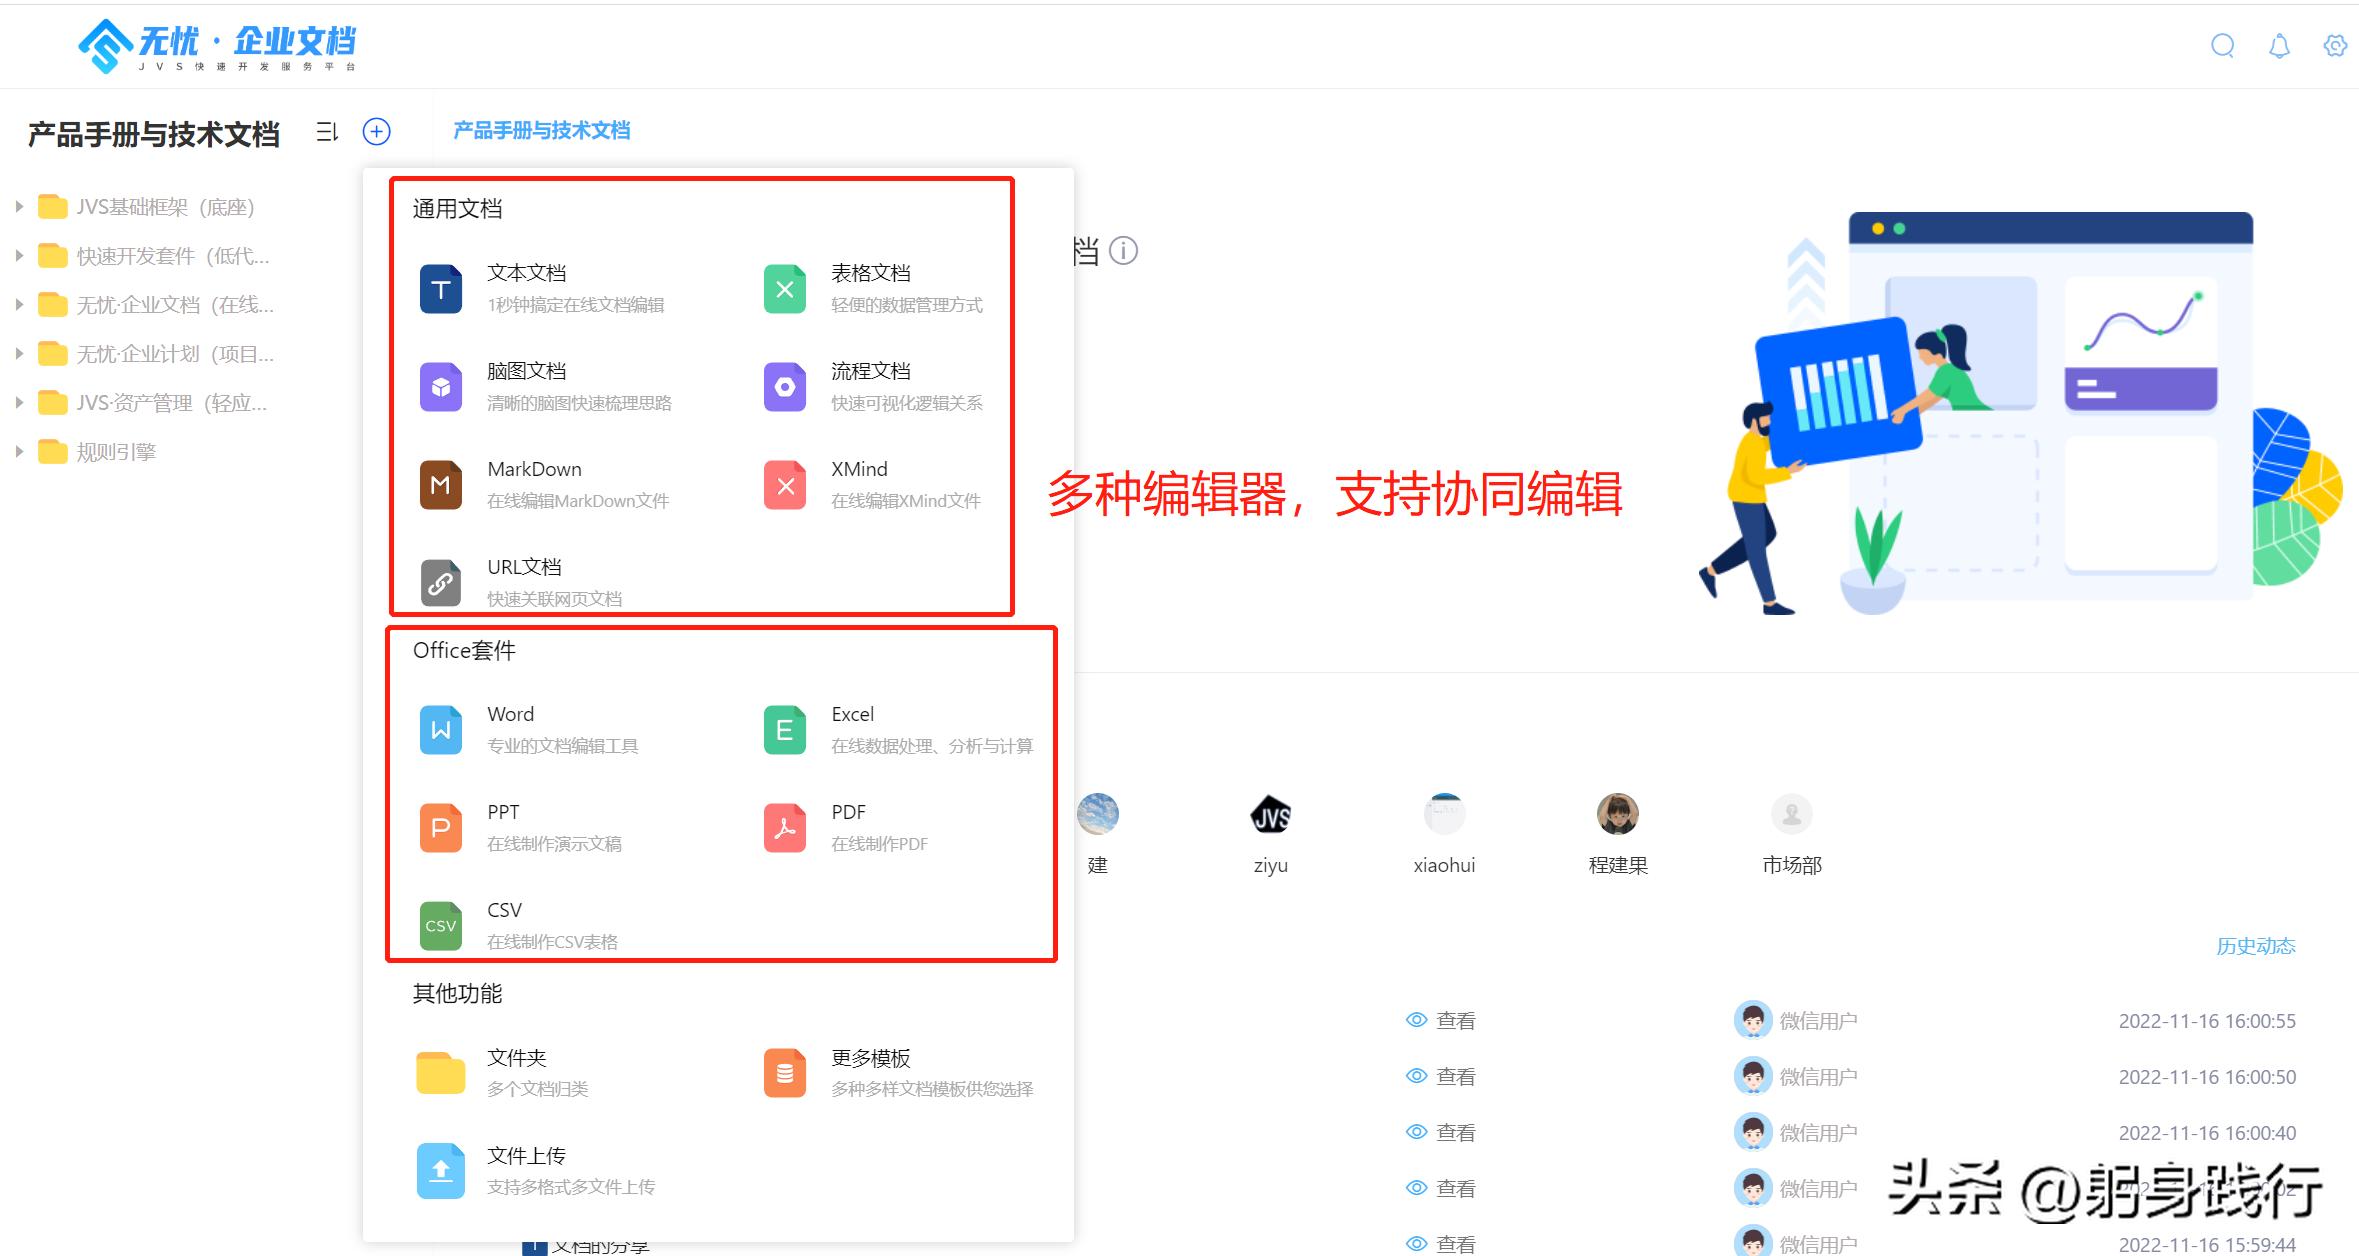Click 查看 on the 15:59:44 row

(x=1441, y=1244)
